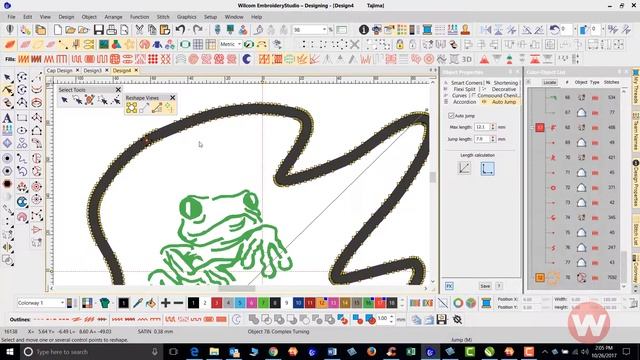The width and height of the screenshot is (640, 360).
Task: Switch to the Cap Design tab
Action: pos(59,71)
